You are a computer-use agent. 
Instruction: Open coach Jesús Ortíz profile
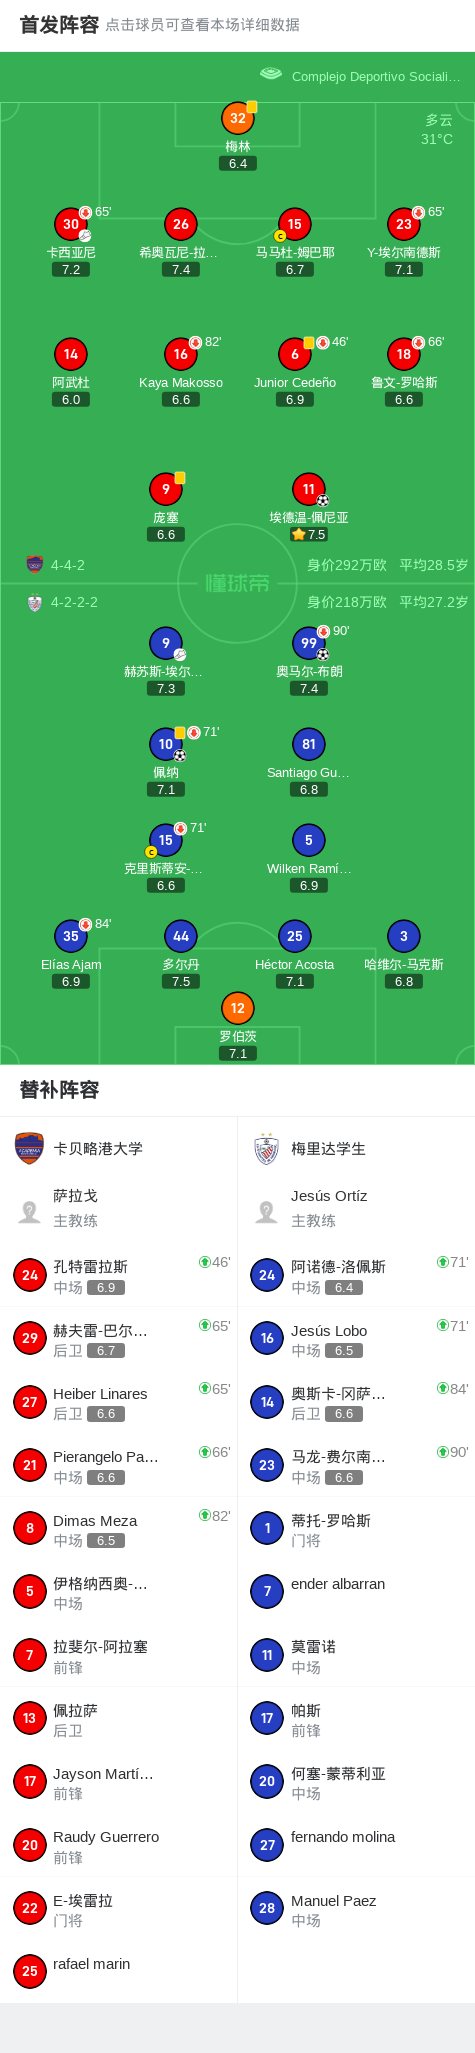(356, 1208)
